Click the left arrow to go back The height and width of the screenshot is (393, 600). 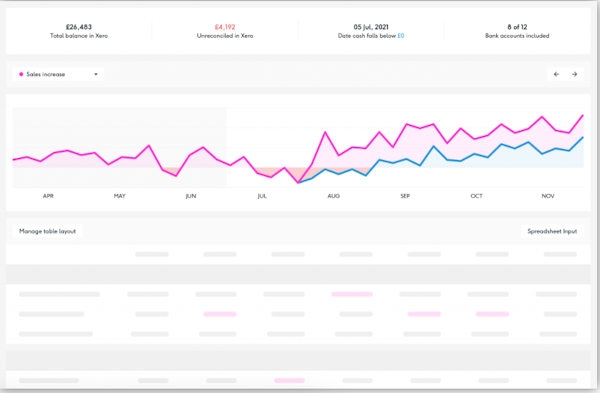[x=556, y=74]
